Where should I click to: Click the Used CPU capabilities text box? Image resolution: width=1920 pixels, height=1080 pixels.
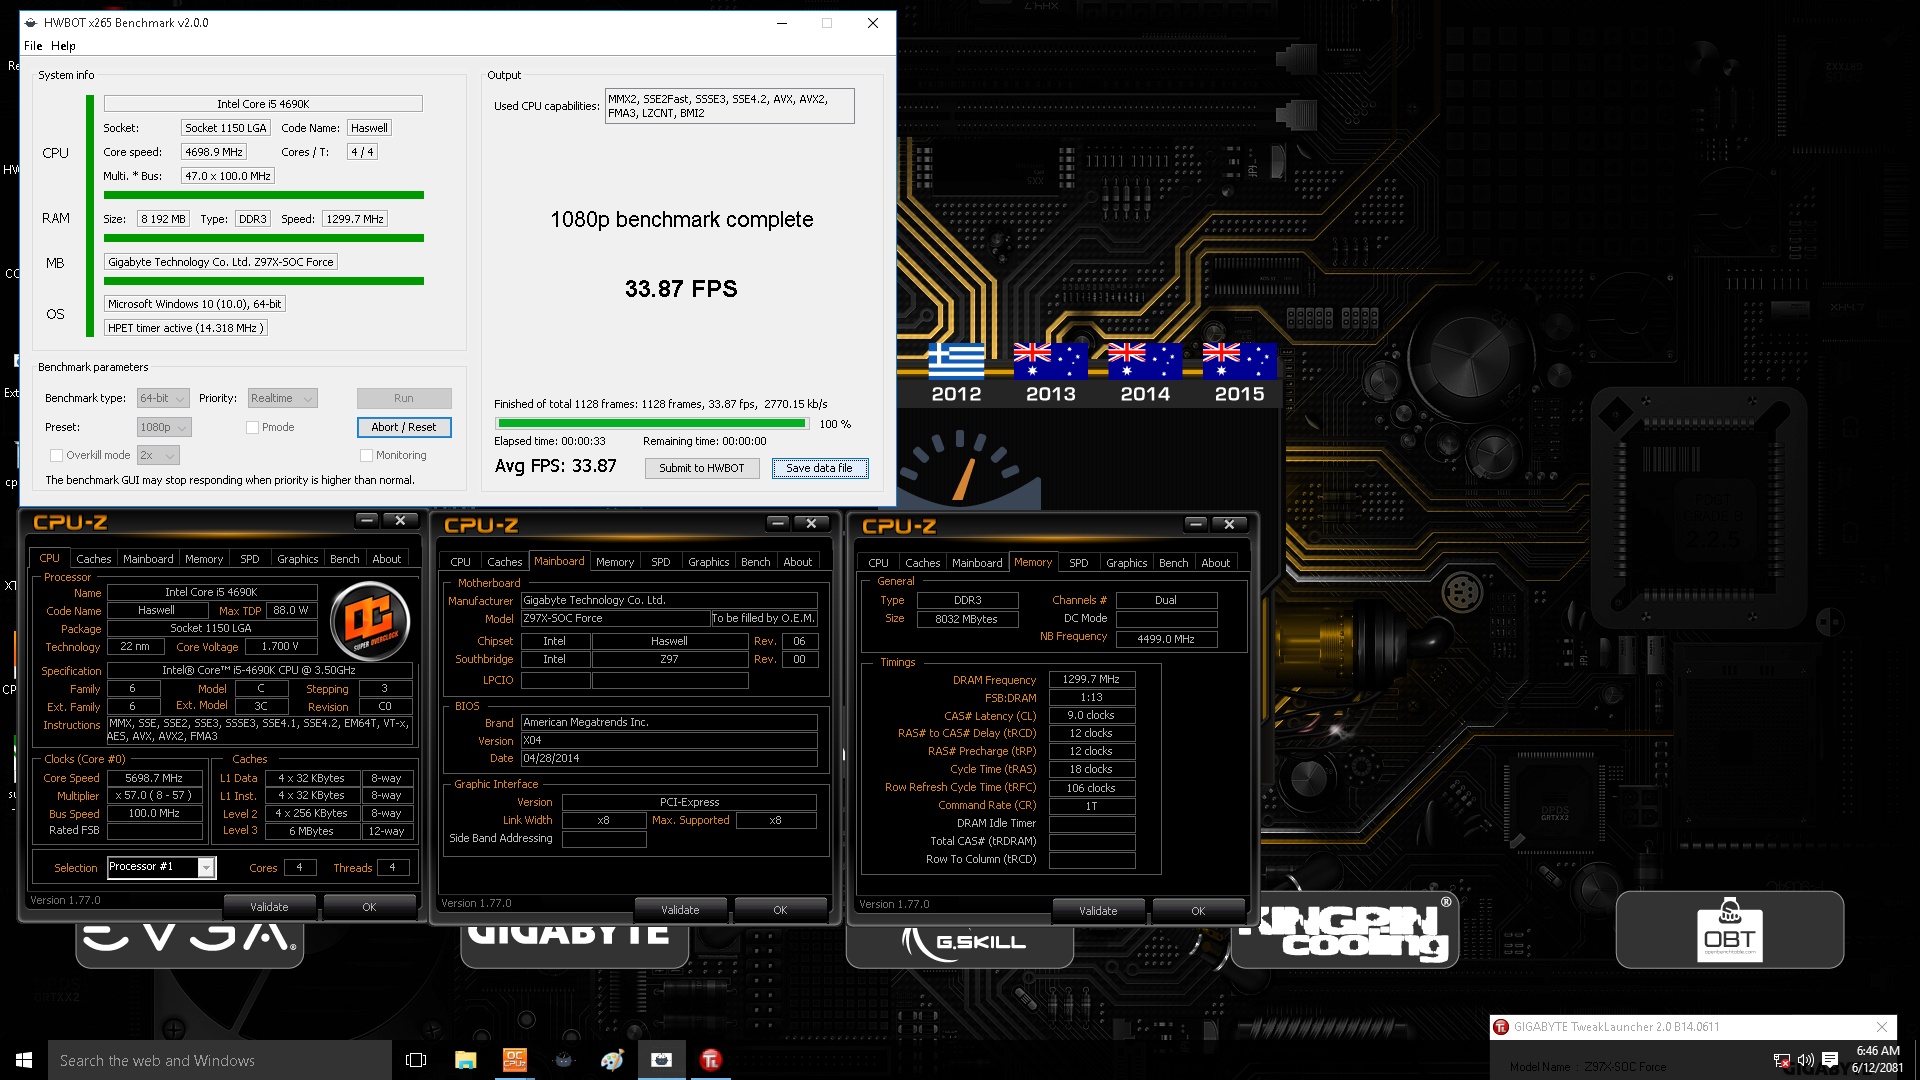click(x=730, y=106)
